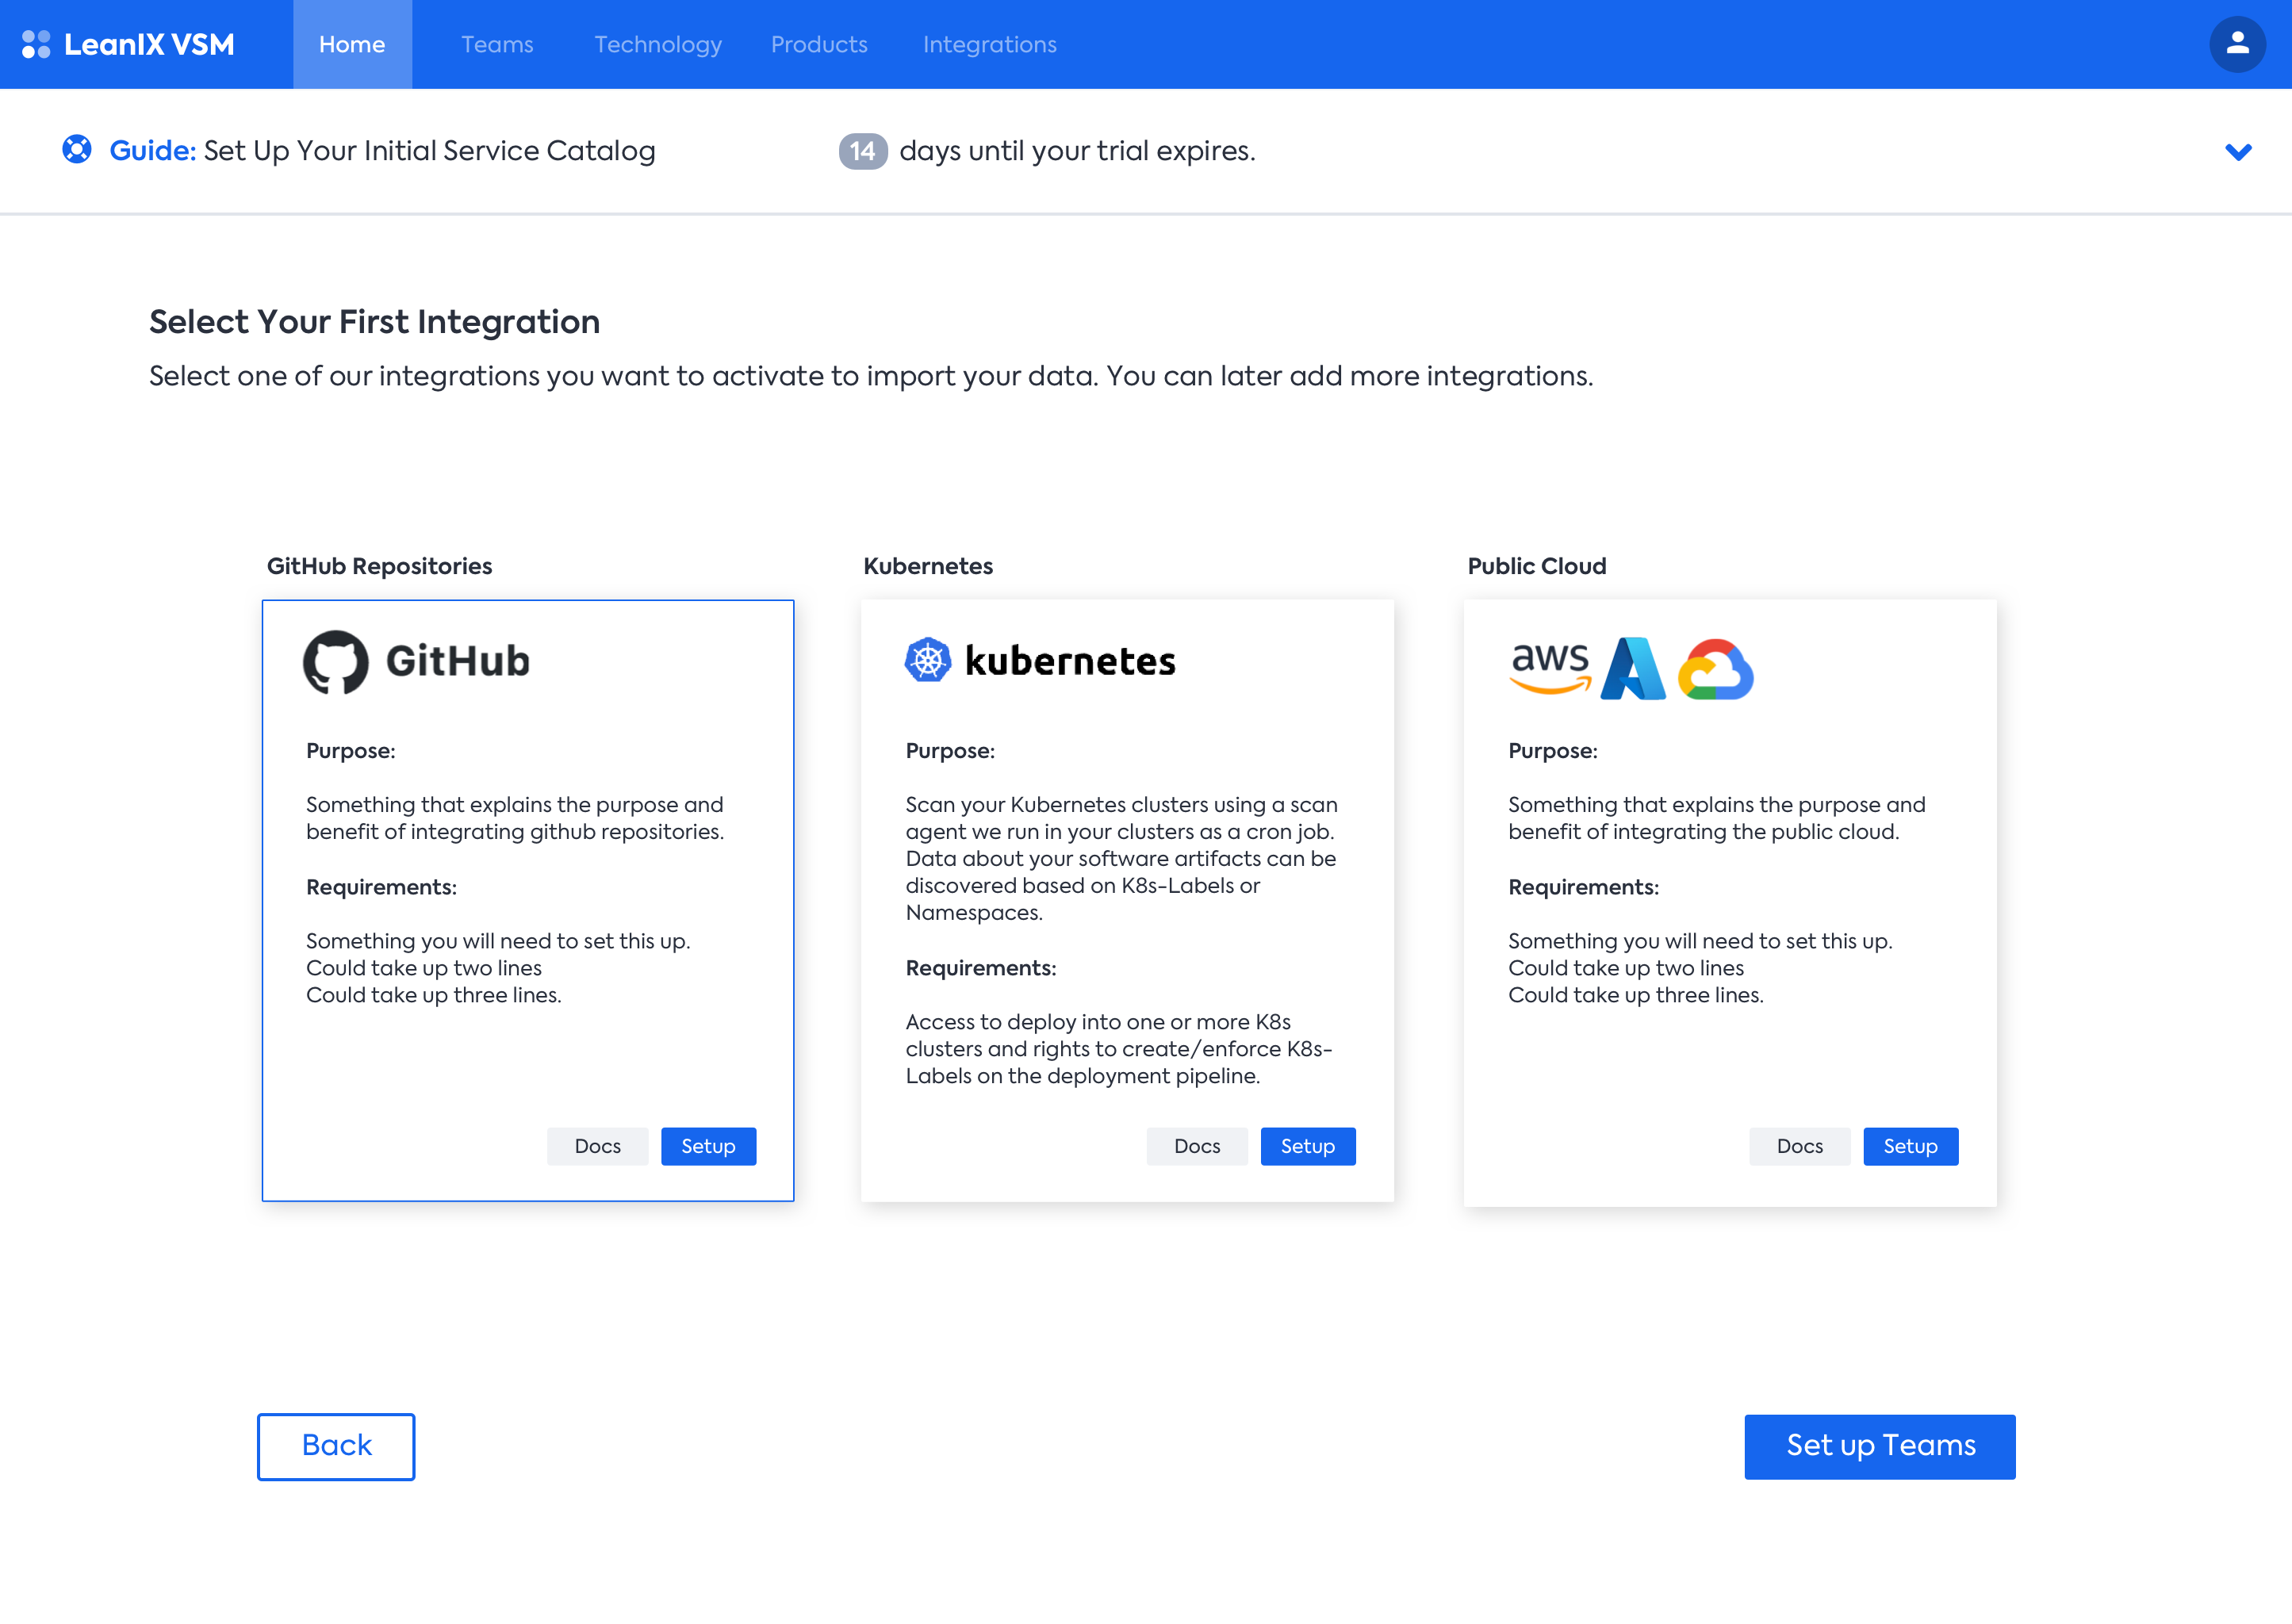
Task: Click the 'Guide:' link text
Action: pos(152,150)
